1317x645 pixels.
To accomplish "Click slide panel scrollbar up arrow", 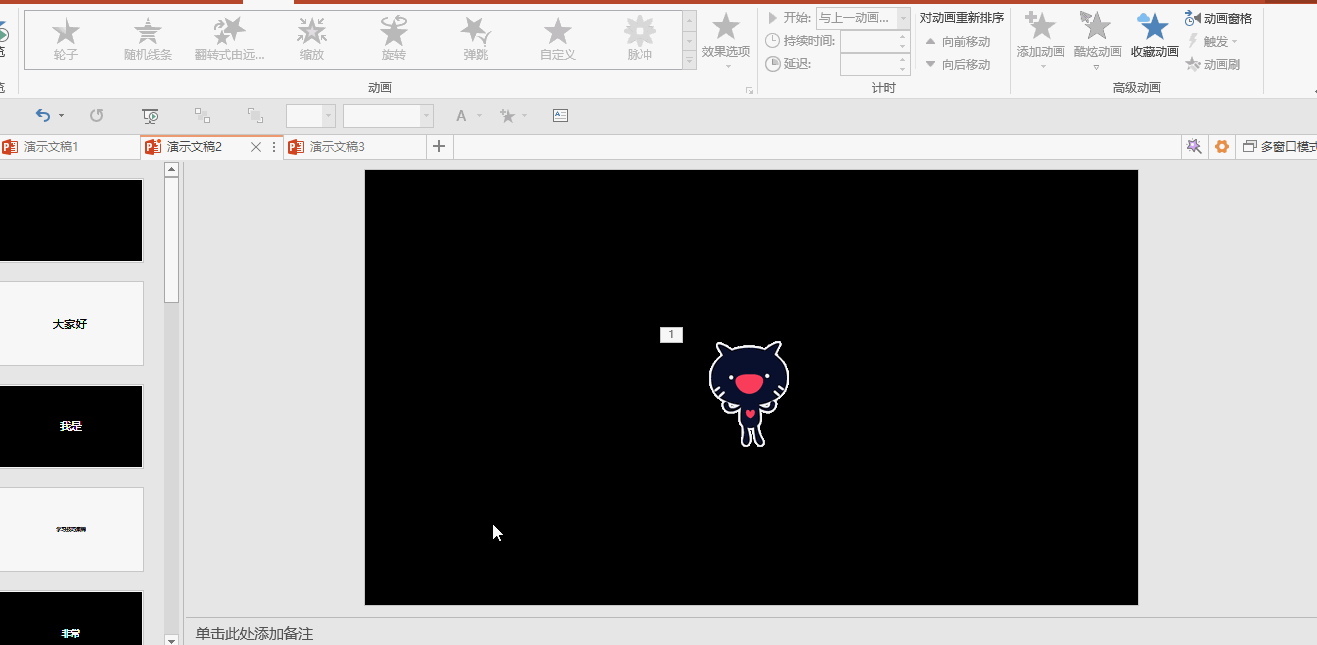I will (x=171, y=170).
